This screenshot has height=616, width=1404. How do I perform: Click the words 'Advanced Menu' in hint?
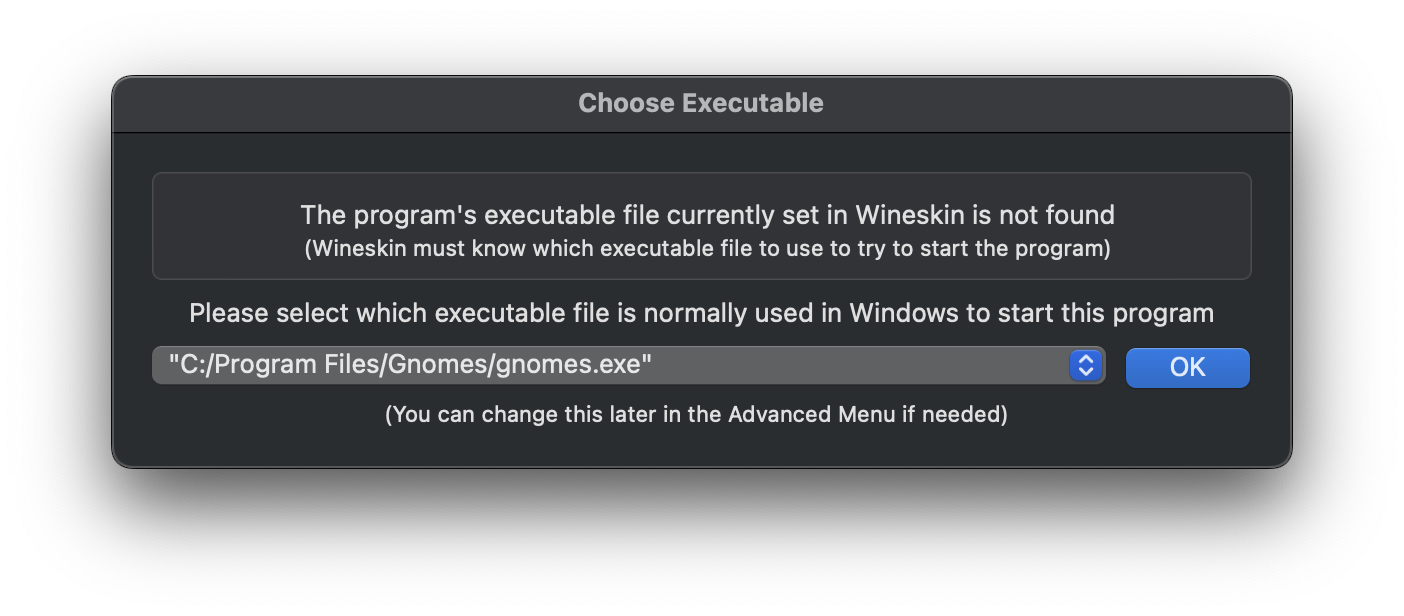pyautogui.click(x=811, y=414)
